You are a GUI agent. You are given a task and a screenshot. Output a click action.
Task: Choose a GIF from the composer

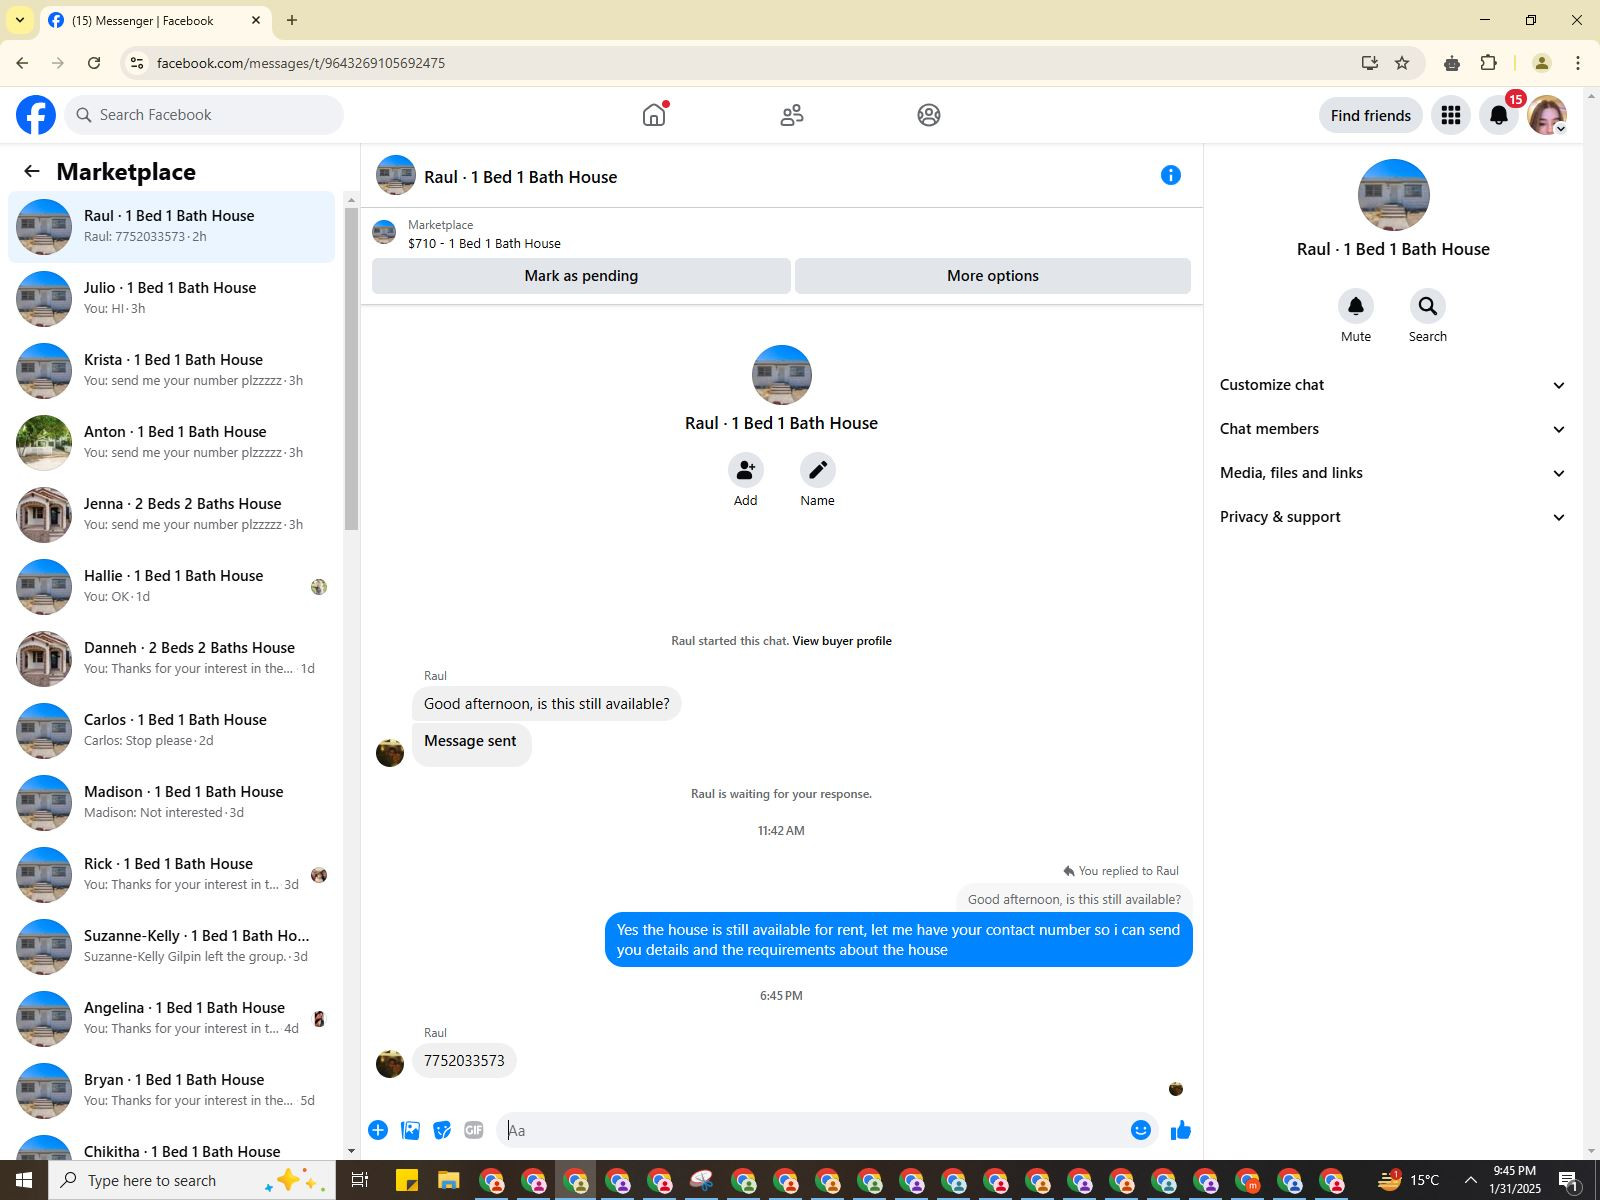(474, 1130)
